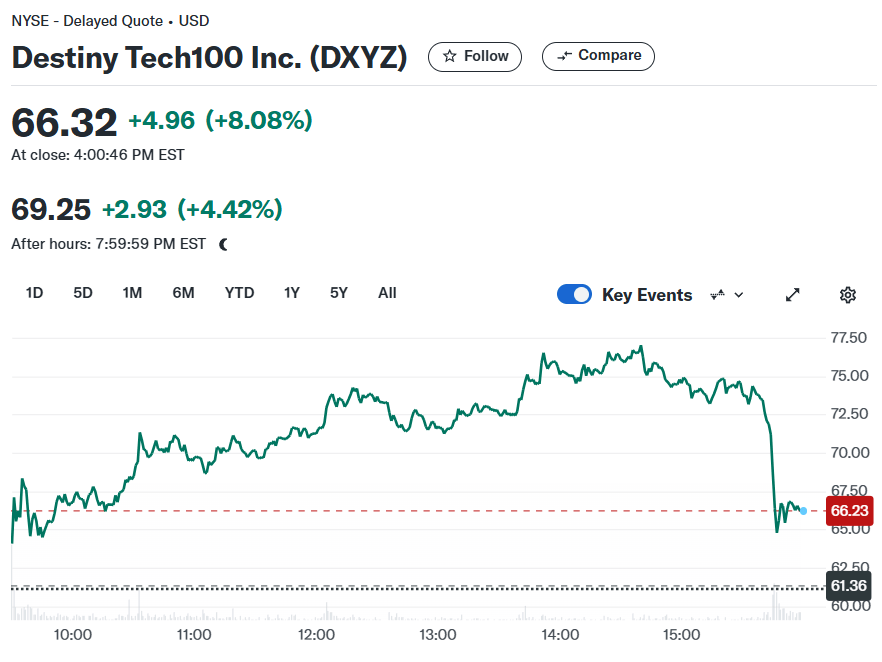Toggle the Key Events switch off
The height and width of the screenshot is (662, 882).
(574, 294)
